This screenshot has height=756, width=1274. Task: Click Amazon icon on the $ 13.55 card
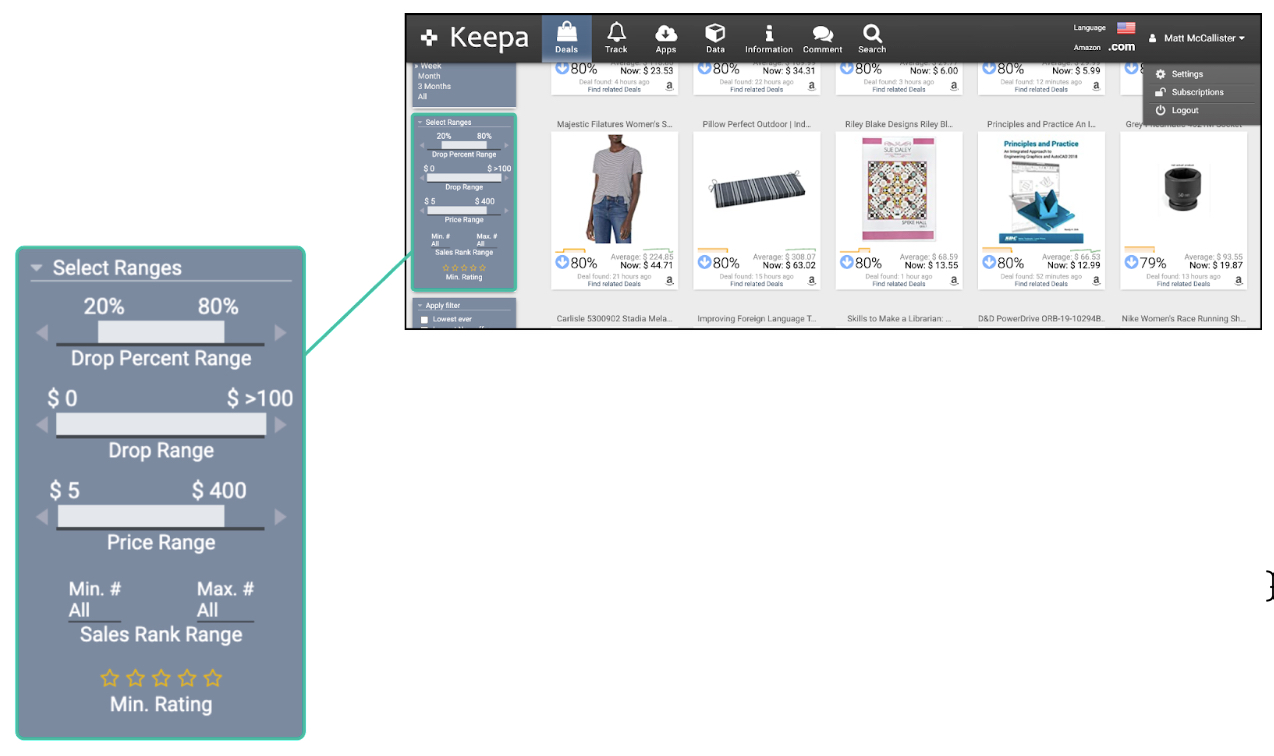pos(954,283)
